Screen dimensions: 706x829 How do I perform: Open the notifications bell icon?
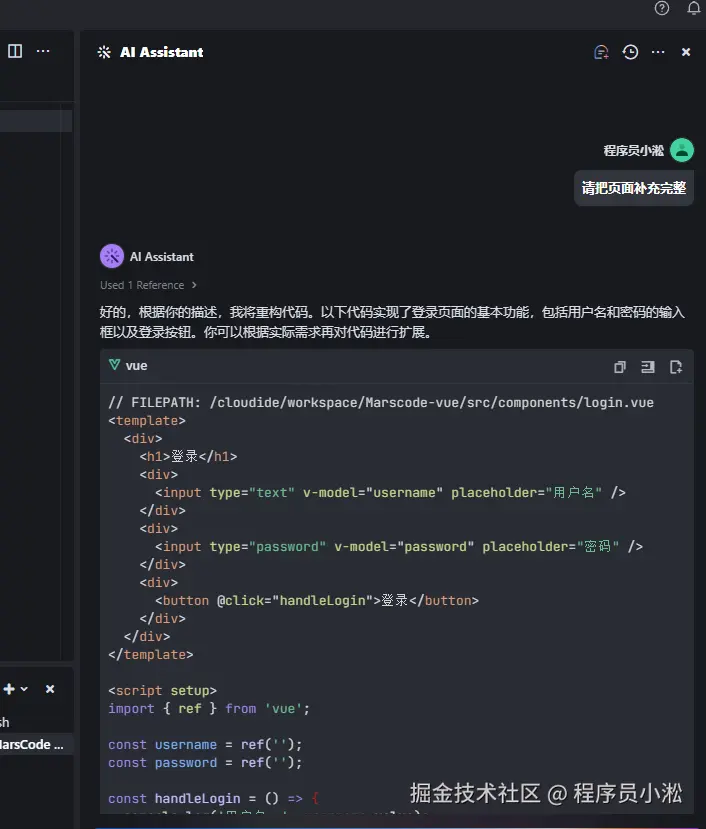pos(694,8)
